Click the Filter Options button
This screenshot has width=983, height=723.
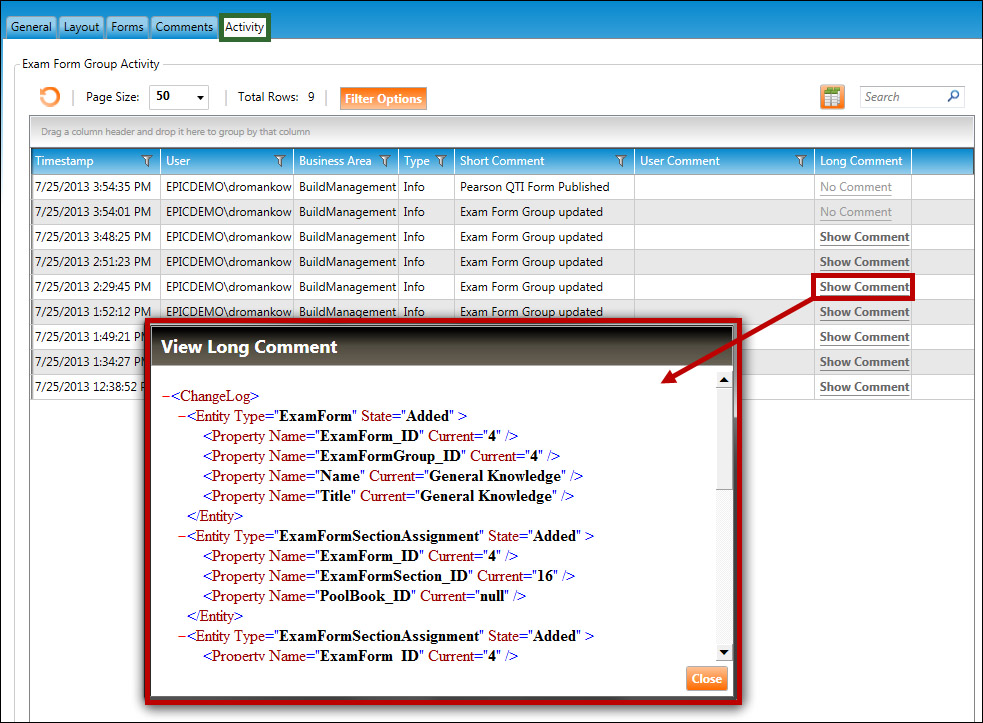(383, 99)
